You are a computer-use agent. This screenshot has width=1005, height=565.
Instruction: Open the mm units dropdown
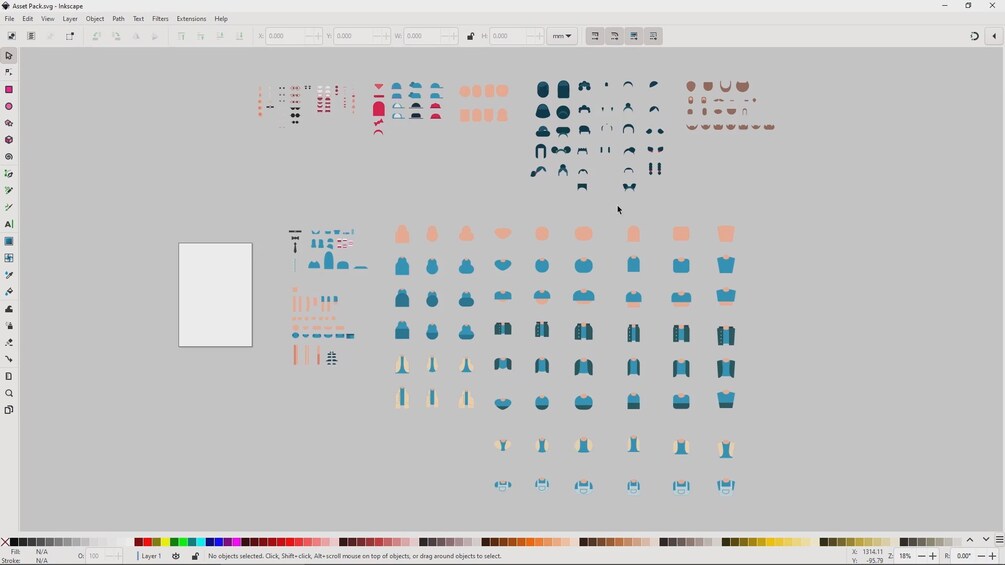(561, 37)
